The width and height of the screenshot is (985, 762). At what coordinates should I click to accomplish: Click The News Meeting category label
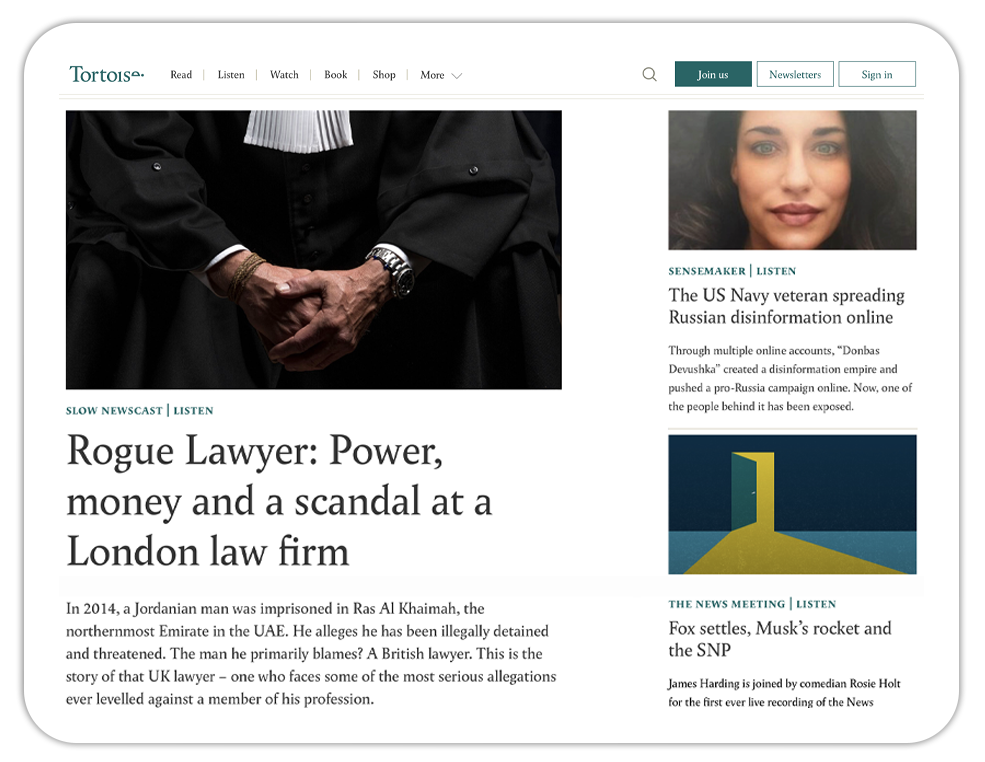click(x=727, y=604)
